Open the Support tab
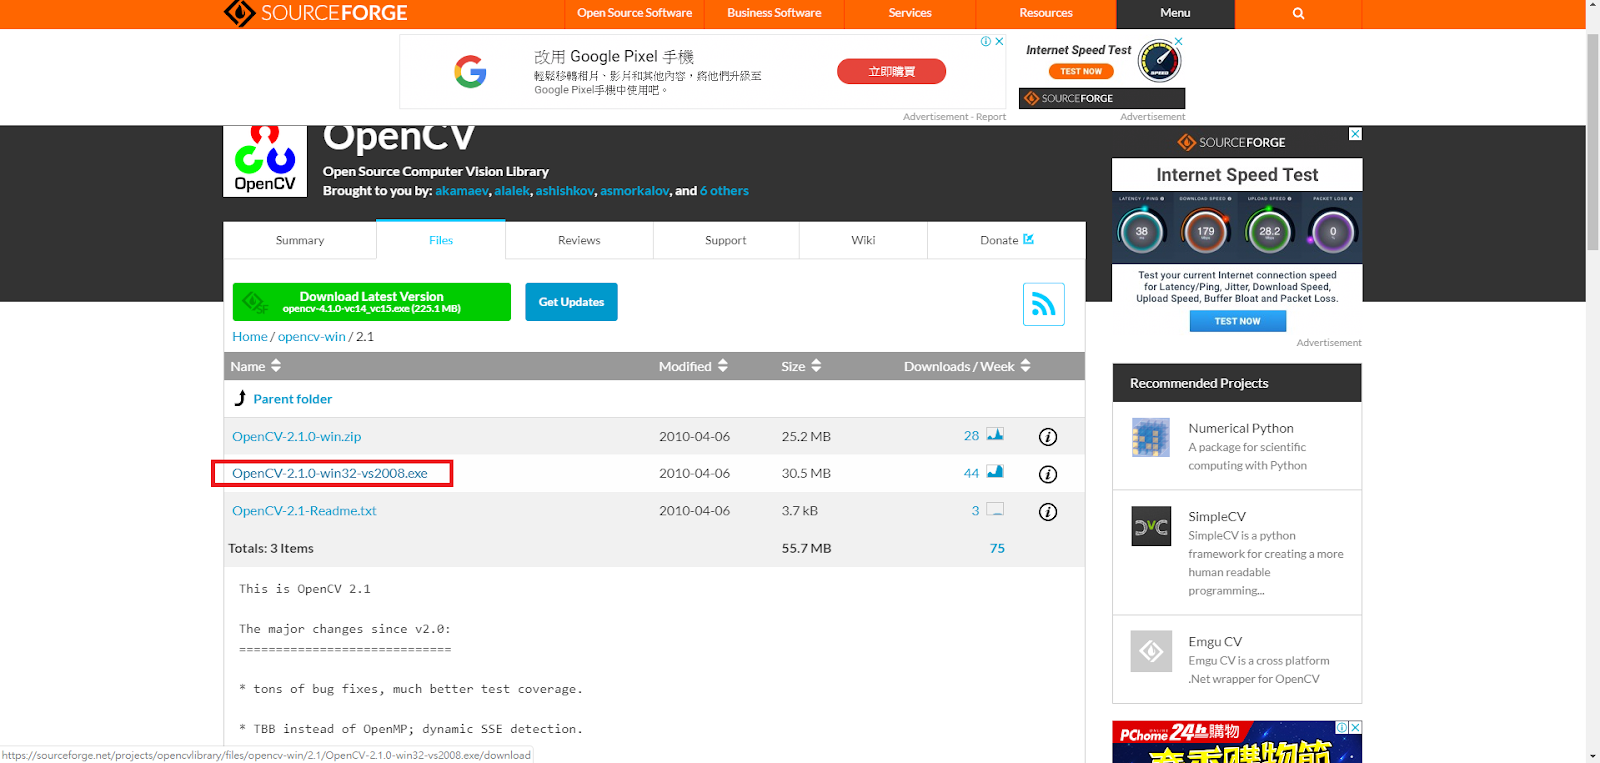This screenshot has height=763, width=1600. (726, 240)
